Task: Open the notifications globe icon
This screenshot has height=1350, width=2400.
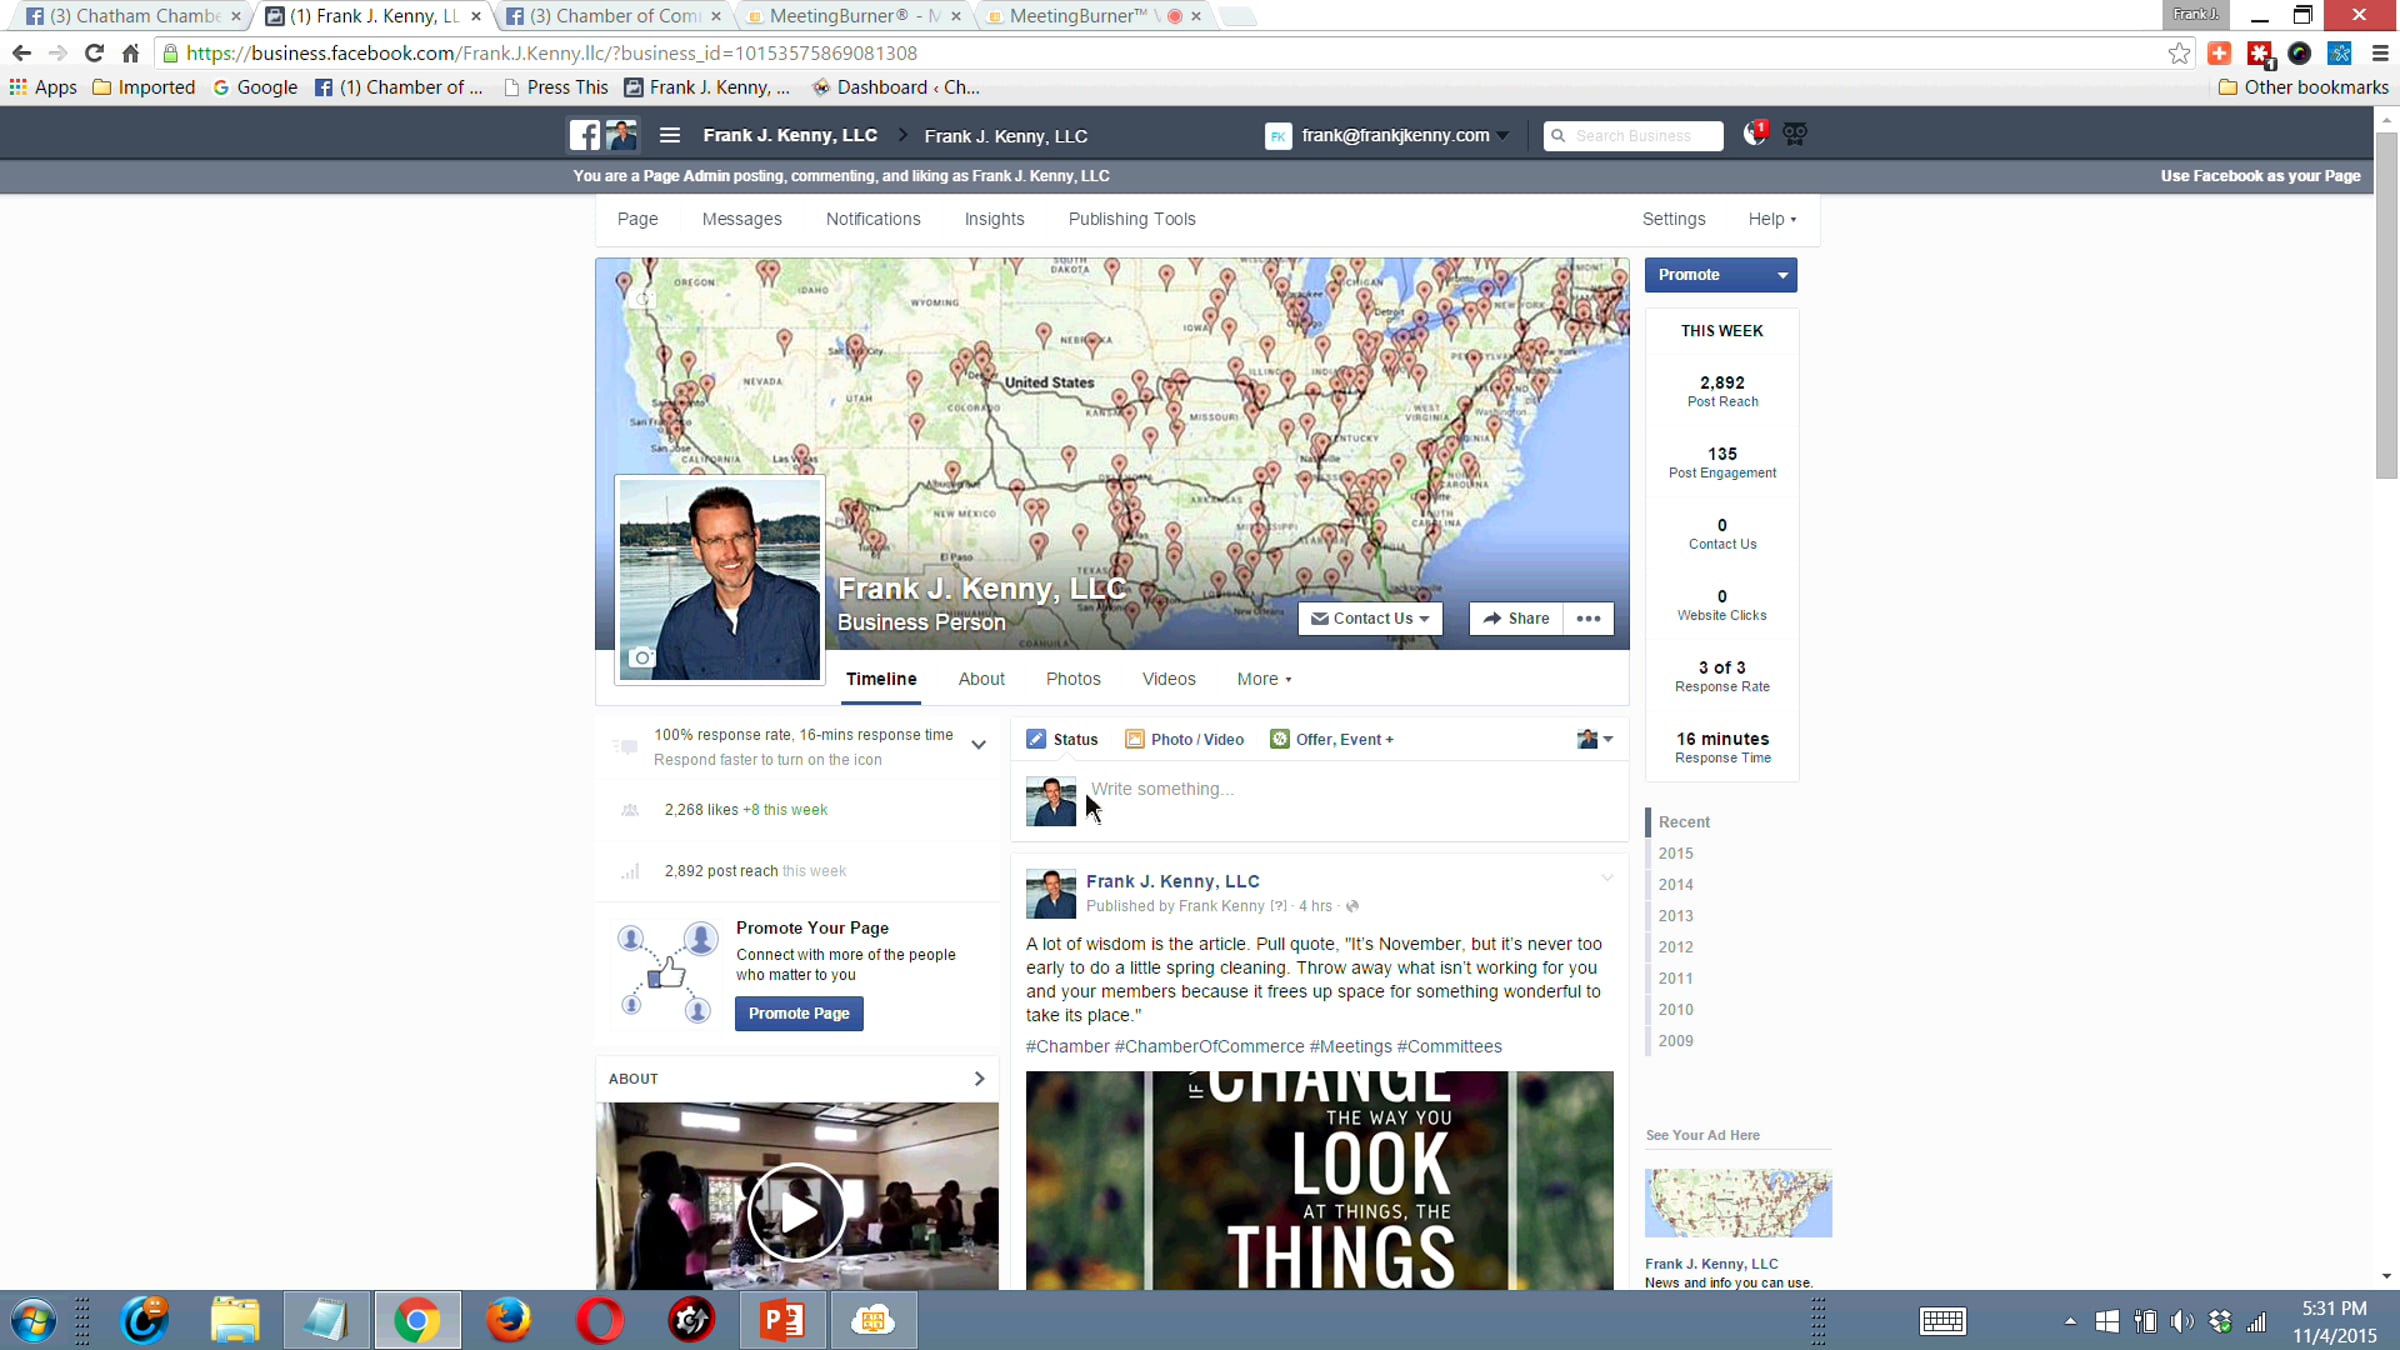Action: 1754,134
